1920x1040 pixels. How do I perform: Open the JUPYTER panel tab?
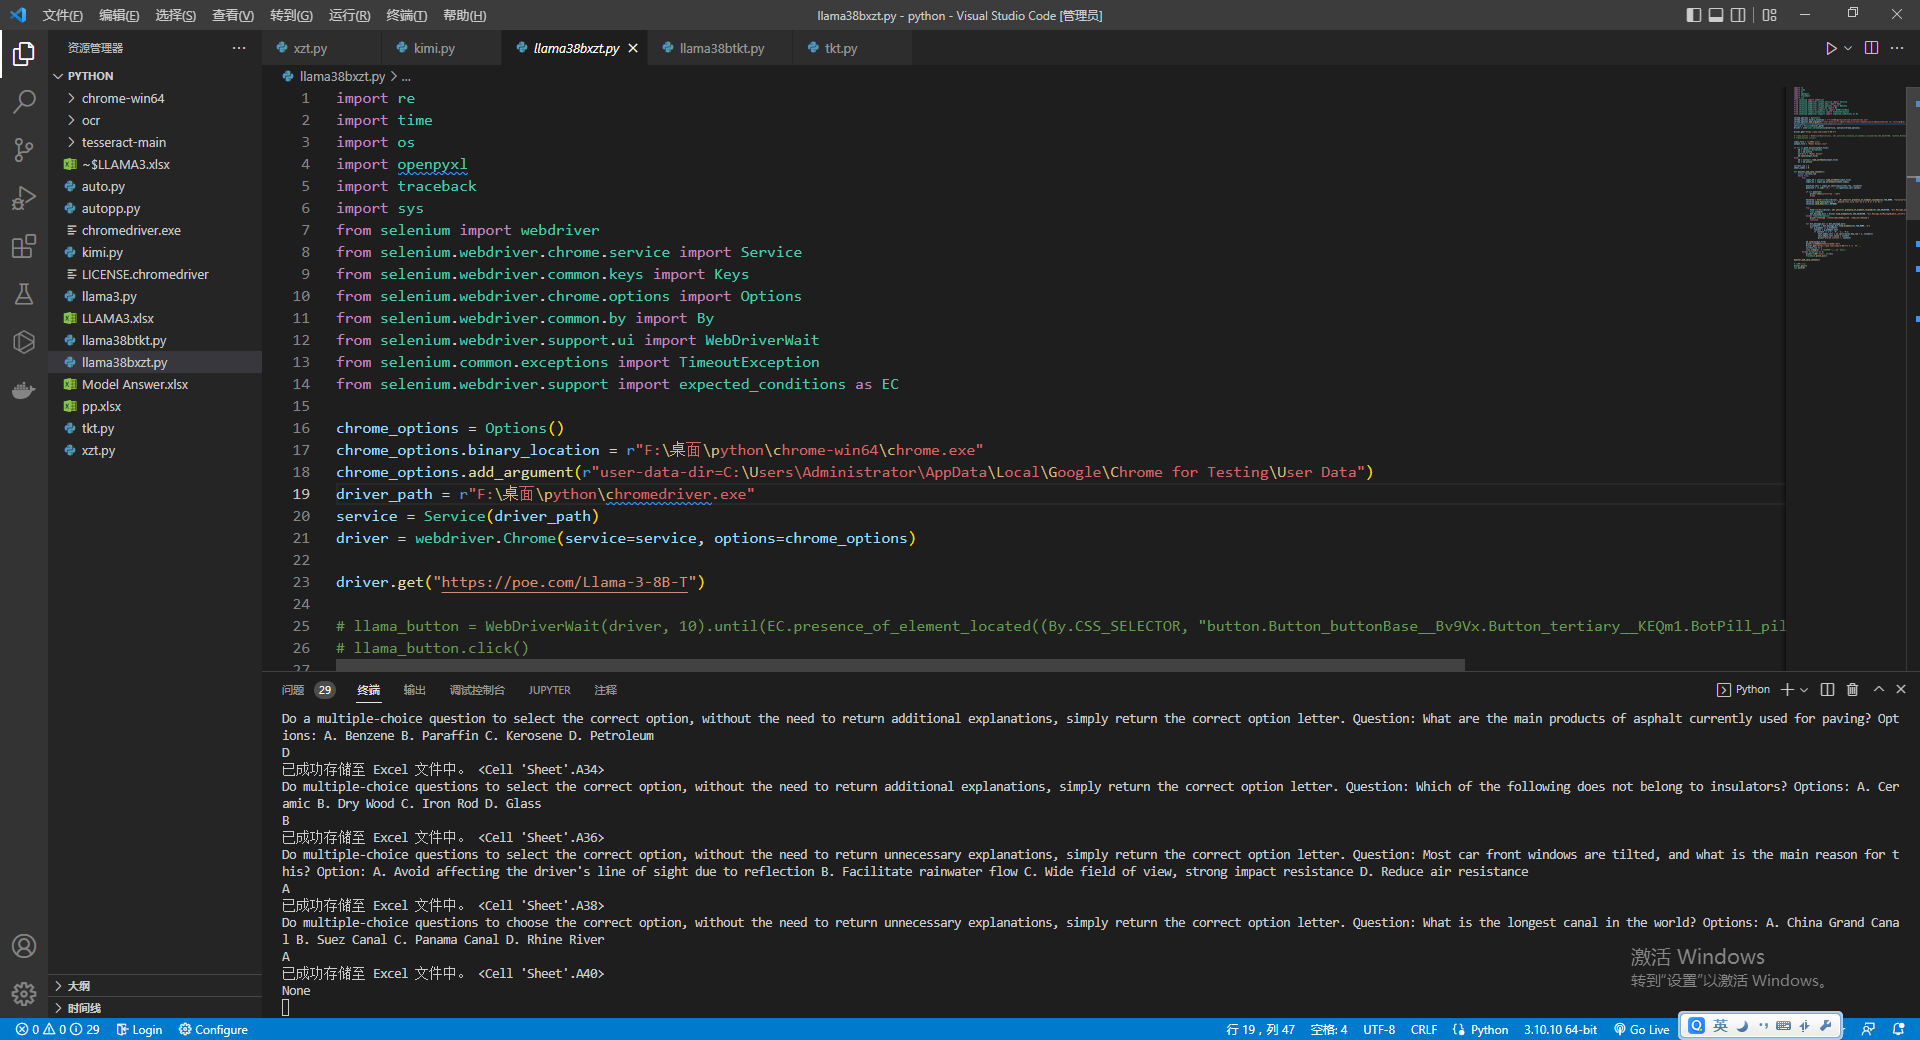[x=549, y=690]
